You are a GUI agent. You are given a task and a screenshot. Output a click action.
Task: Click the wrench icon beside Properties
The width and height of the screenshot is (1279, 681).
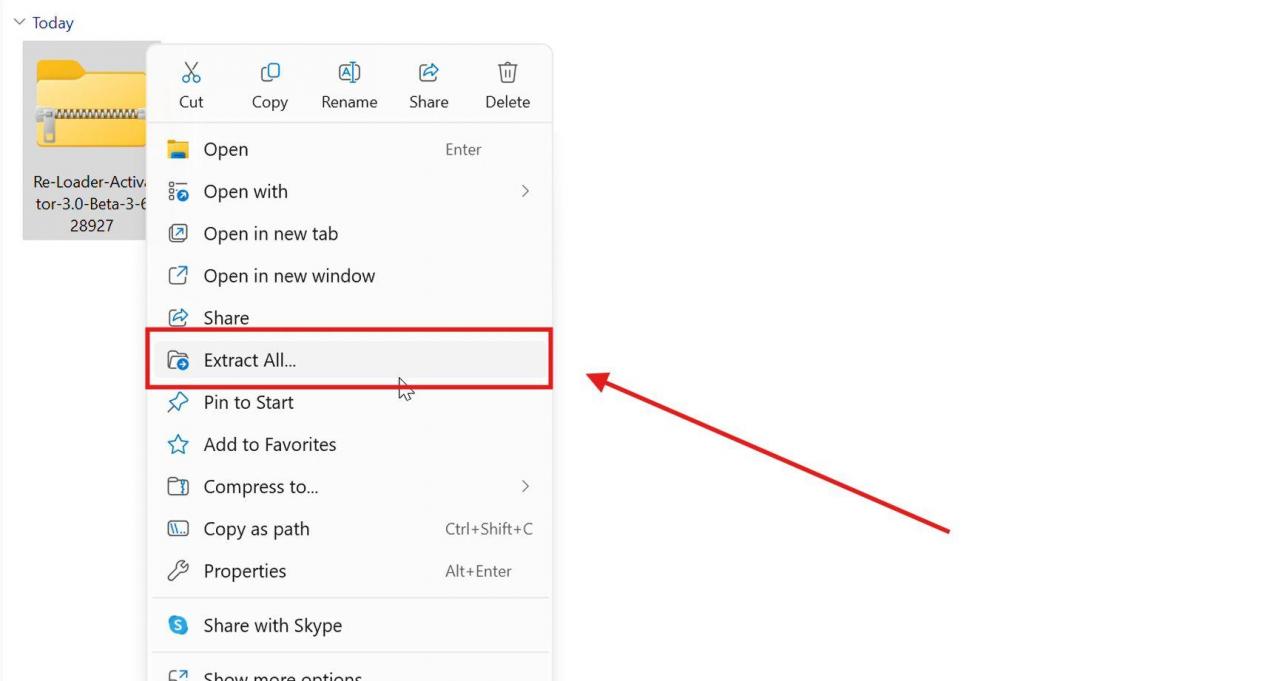pyautogui.click(x=177, y=571)
